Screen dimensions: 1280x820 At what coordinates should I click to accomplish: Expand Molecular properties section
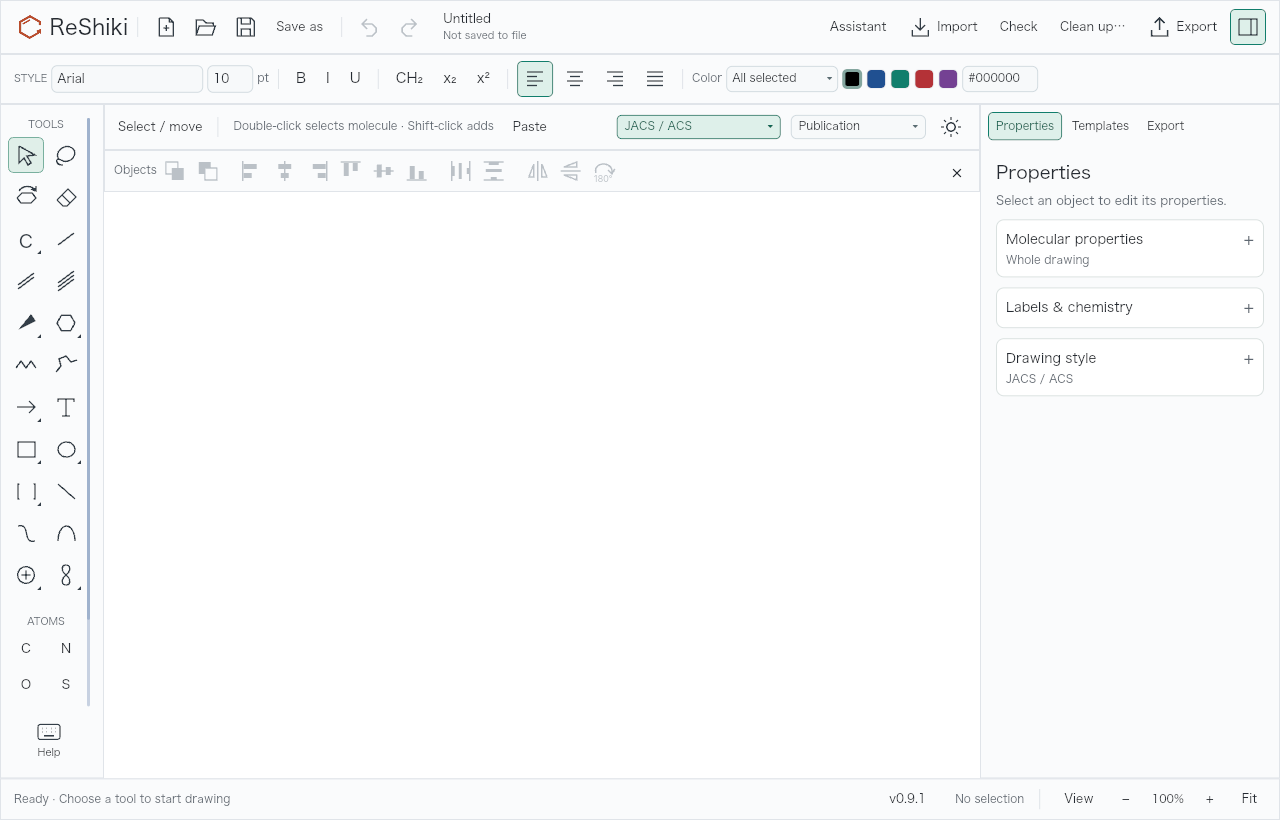1130,248
